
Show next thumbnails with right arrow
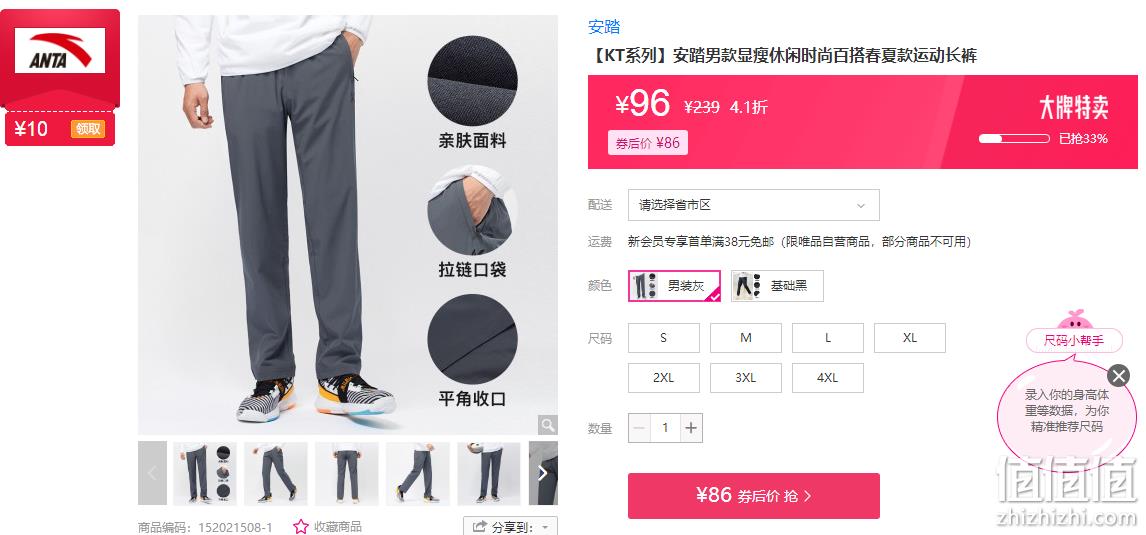coord(543,473)
